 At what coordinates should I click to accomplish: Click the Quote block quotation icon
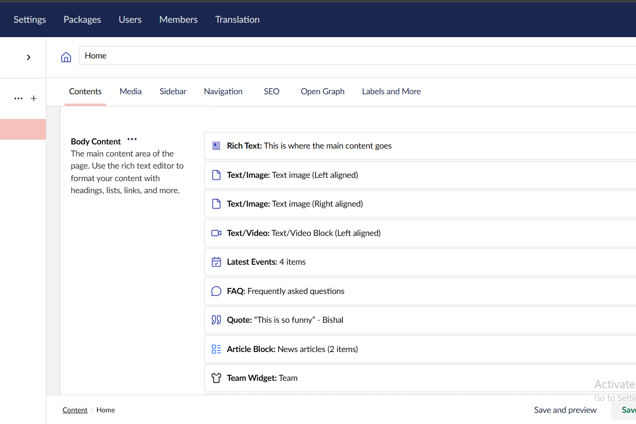click(x=216, y=320)
